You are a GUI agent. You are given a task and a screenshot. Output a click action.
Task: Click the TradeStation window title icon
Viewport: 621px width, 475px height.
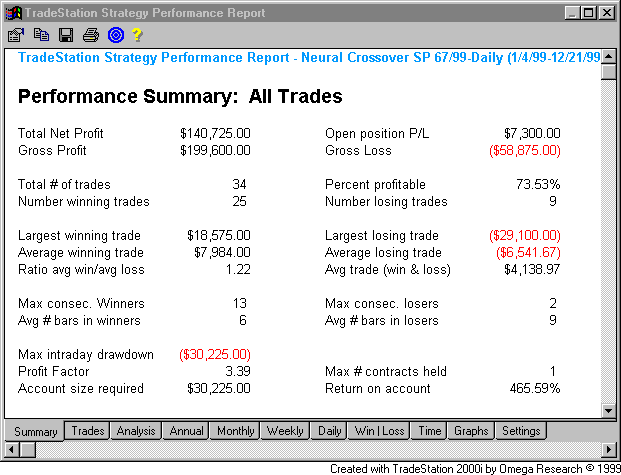coord(14,13)
